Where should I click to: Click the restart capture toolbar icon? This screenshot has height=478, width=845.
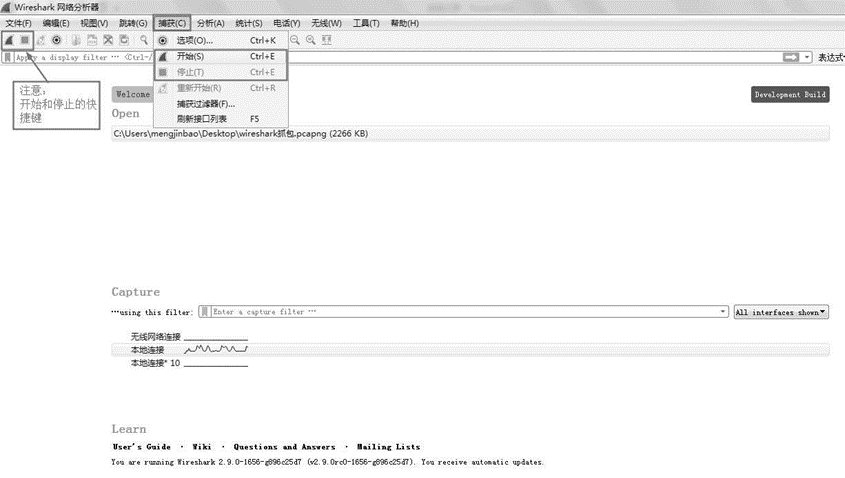(41, 40)
